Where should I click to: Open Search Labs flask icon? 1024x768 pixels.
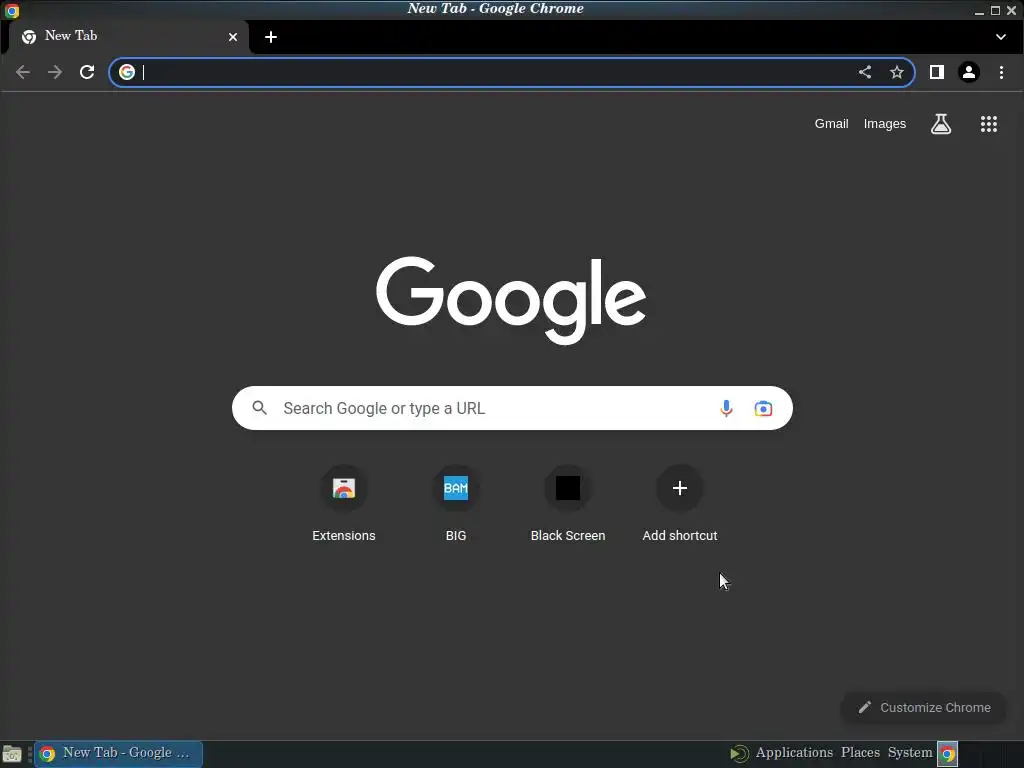[940, 123]
